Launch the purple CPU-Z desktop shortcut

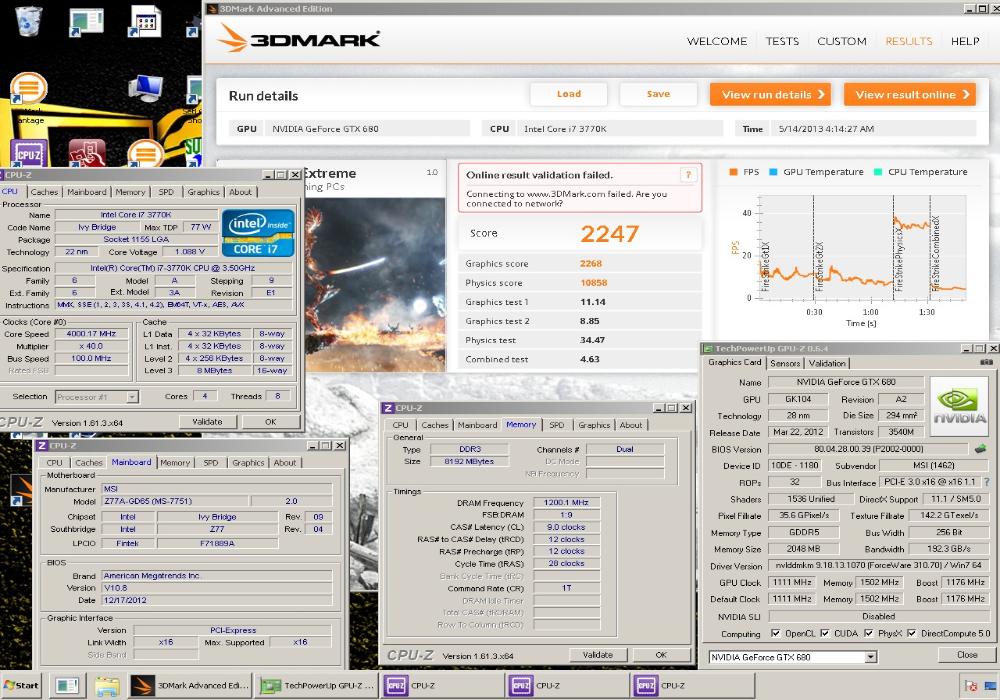[x=29, y=154]
